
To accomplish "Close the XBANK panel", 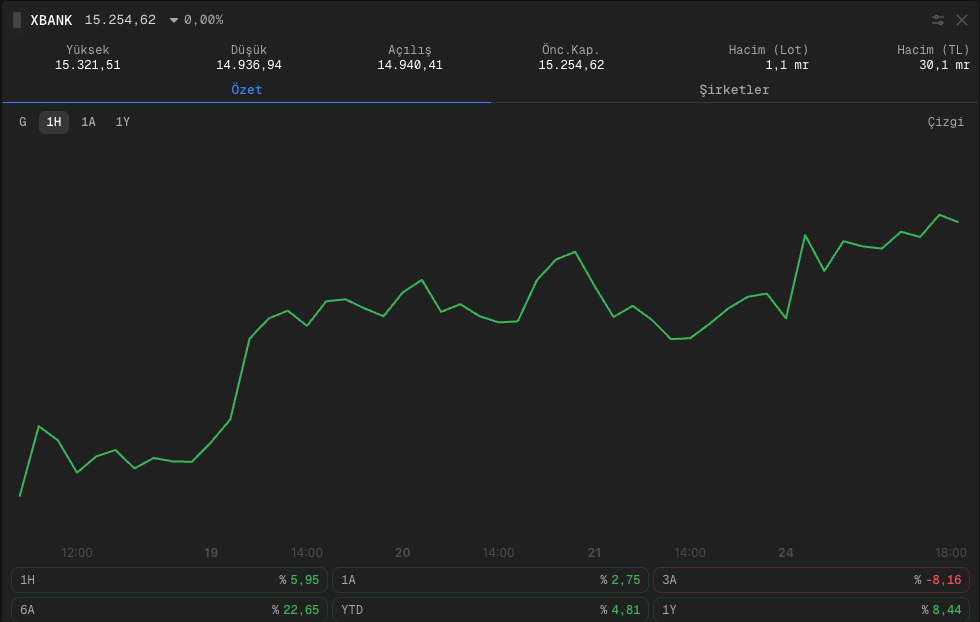I will point(962,20).
